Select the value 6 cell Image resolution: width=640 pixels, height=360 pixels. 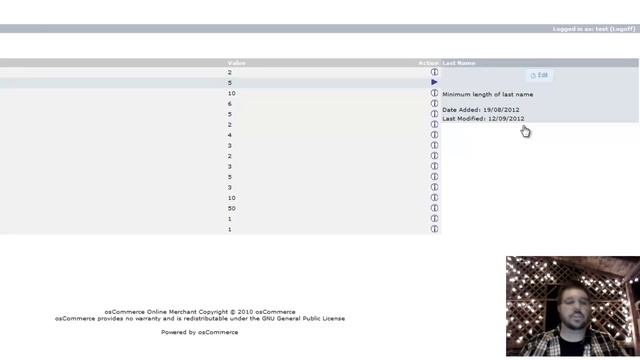(x=230, y=104)
